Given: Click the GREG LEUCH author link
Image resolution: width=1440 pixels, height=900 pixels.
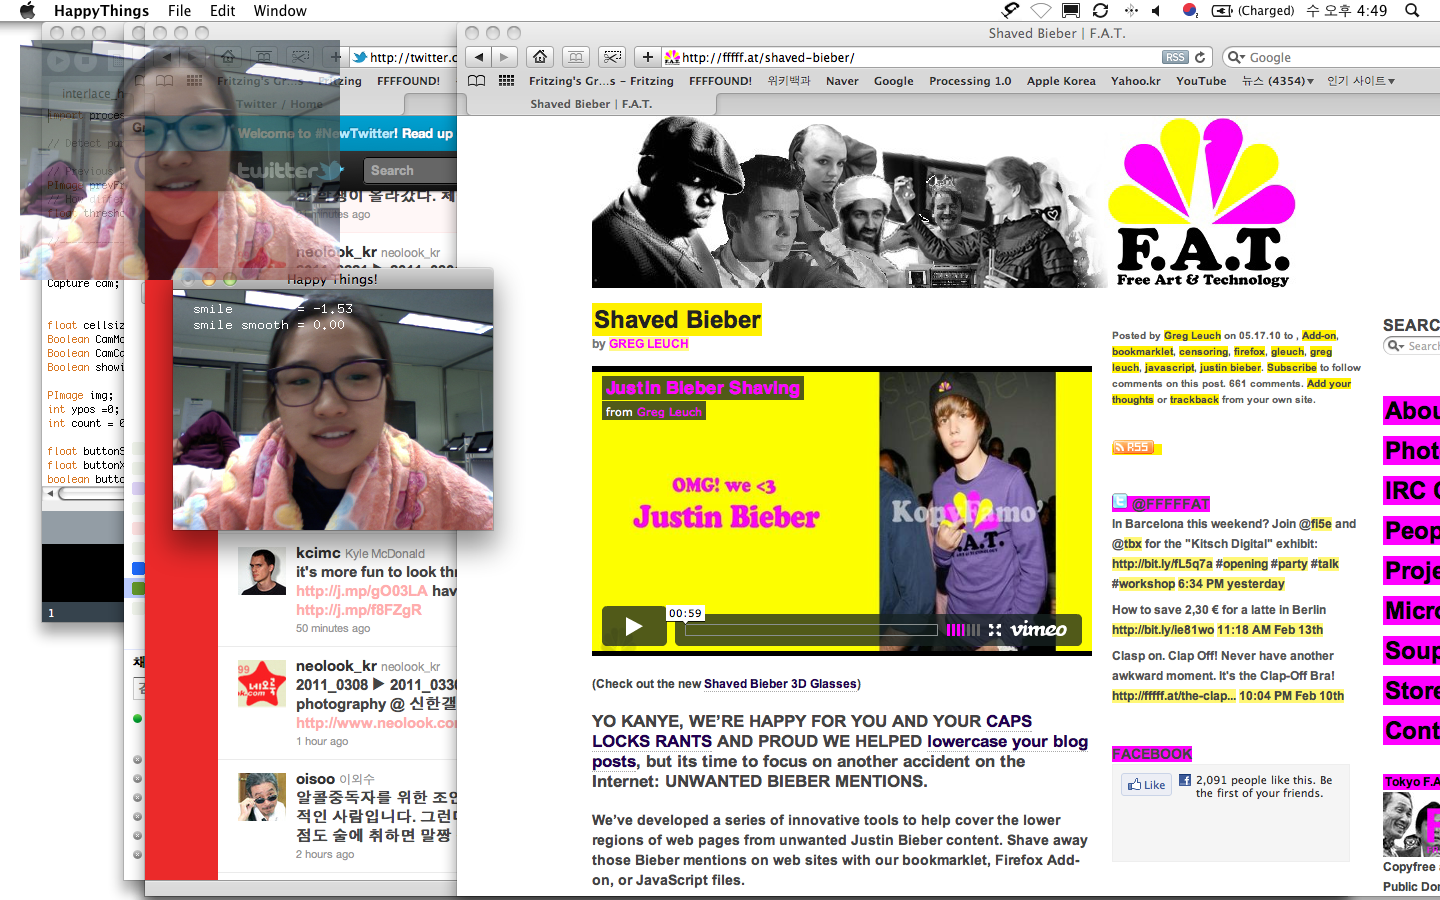Looking at the screenshot, I should 648,344.
